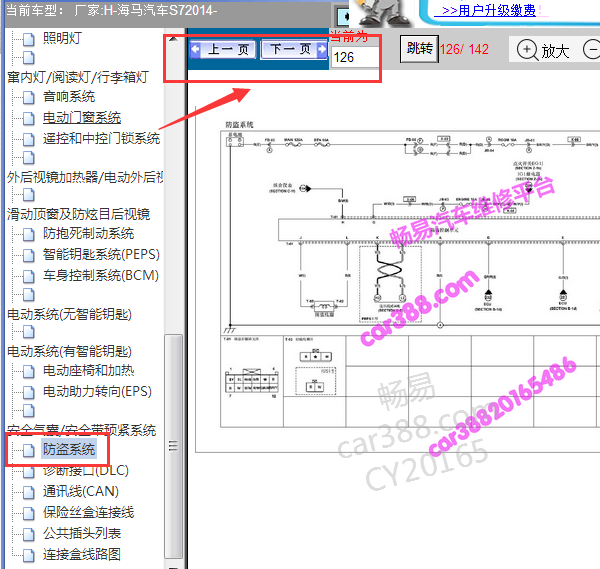Screen dimensions: 600x569
Task: Click document icon above 安全气囊/安全带预紧系统
Action: pyautogui.click(x=28, y=410)
